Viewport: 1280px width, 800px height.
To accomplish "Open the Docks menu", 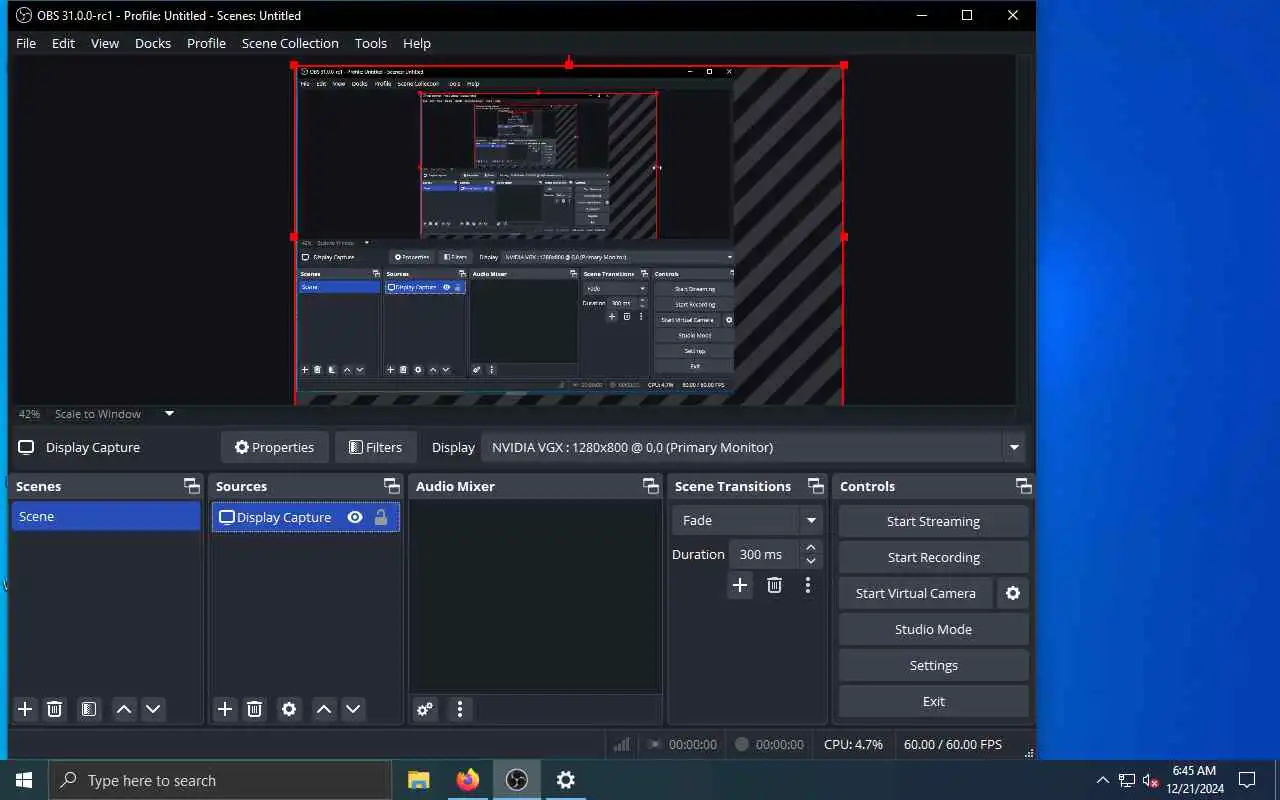I will point(153,43).
